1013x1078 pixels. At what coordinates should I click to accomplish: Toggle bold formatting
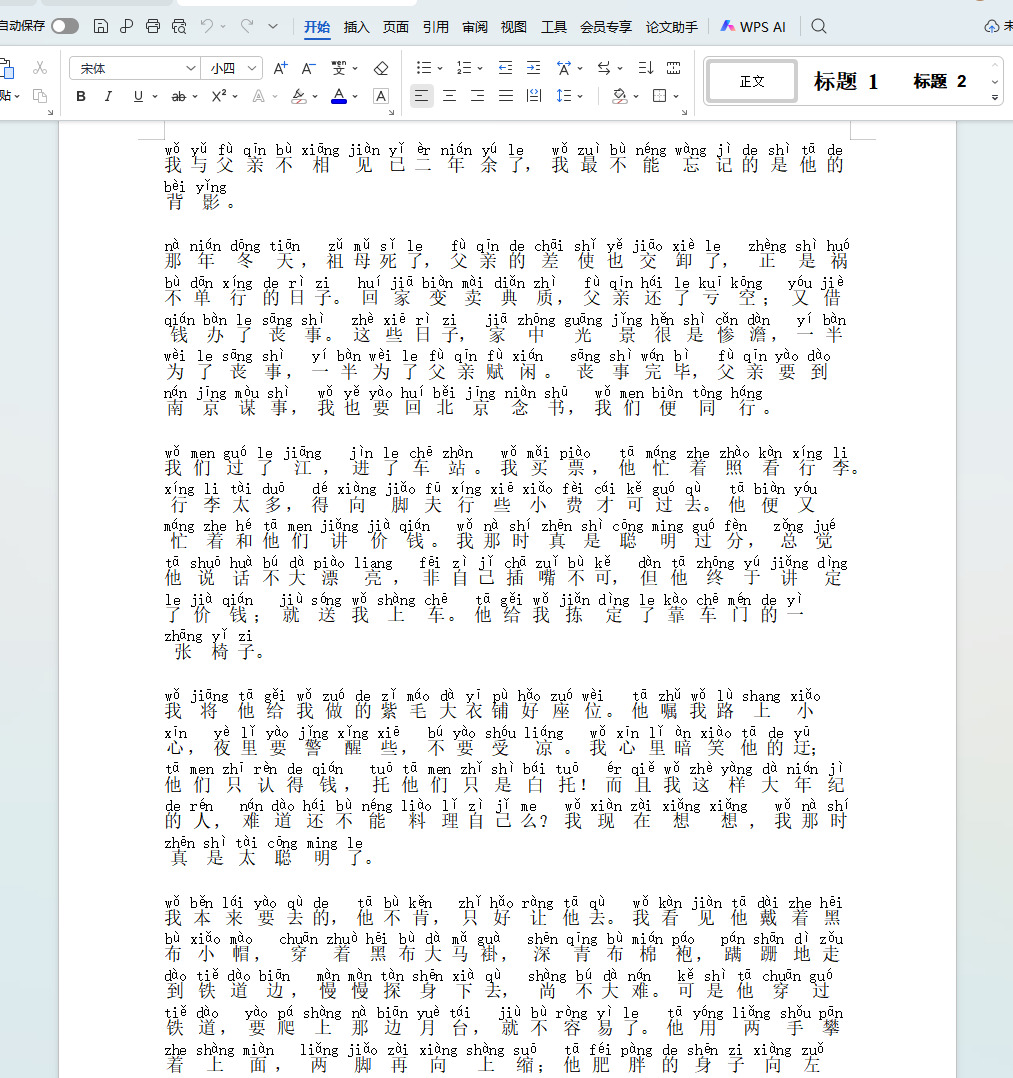click(81, 96)
